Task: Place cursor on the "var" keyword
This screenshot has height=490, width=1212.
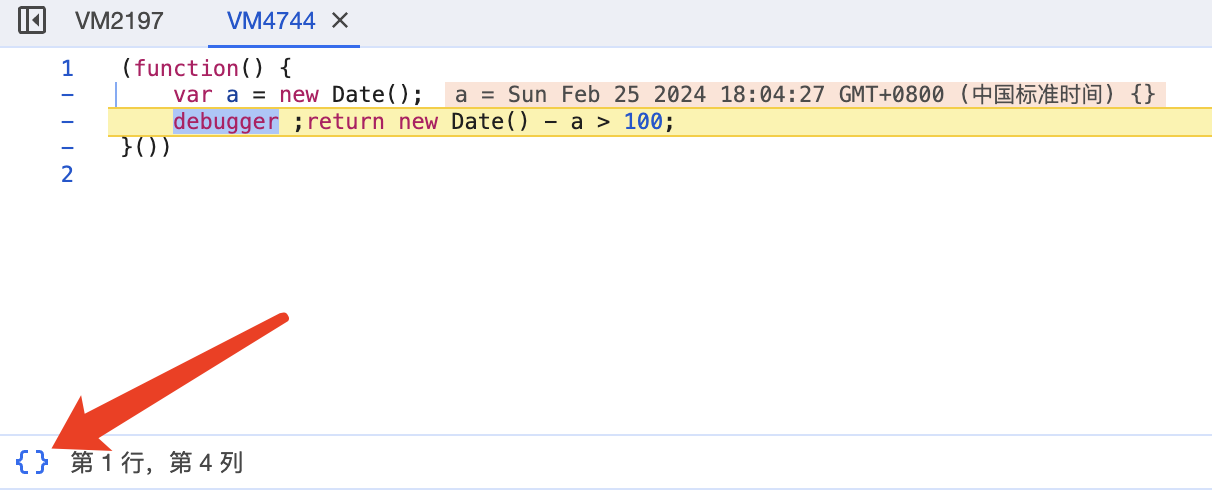Action: 192,95
